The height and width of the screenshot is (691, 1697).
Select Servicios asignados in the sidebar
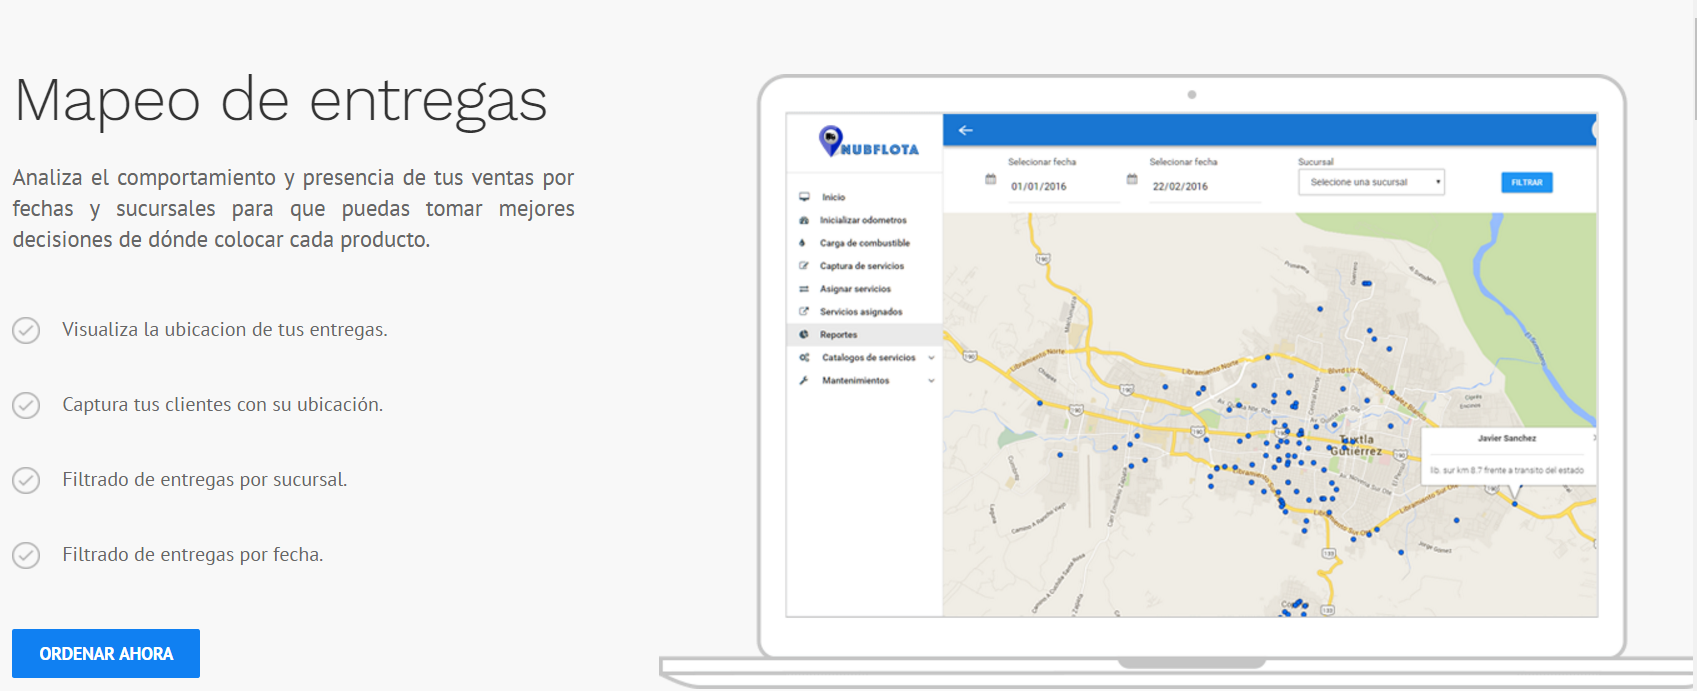860,312
